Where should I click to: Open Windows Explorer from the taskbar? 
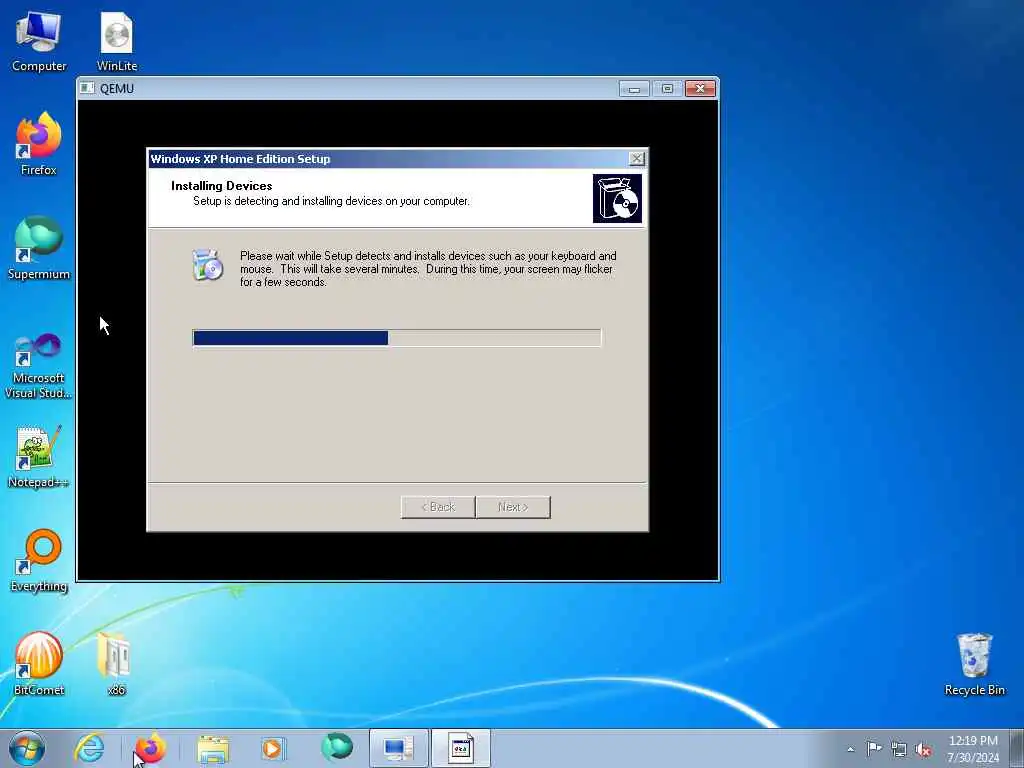pyautogui.click(x=213, y=748)
